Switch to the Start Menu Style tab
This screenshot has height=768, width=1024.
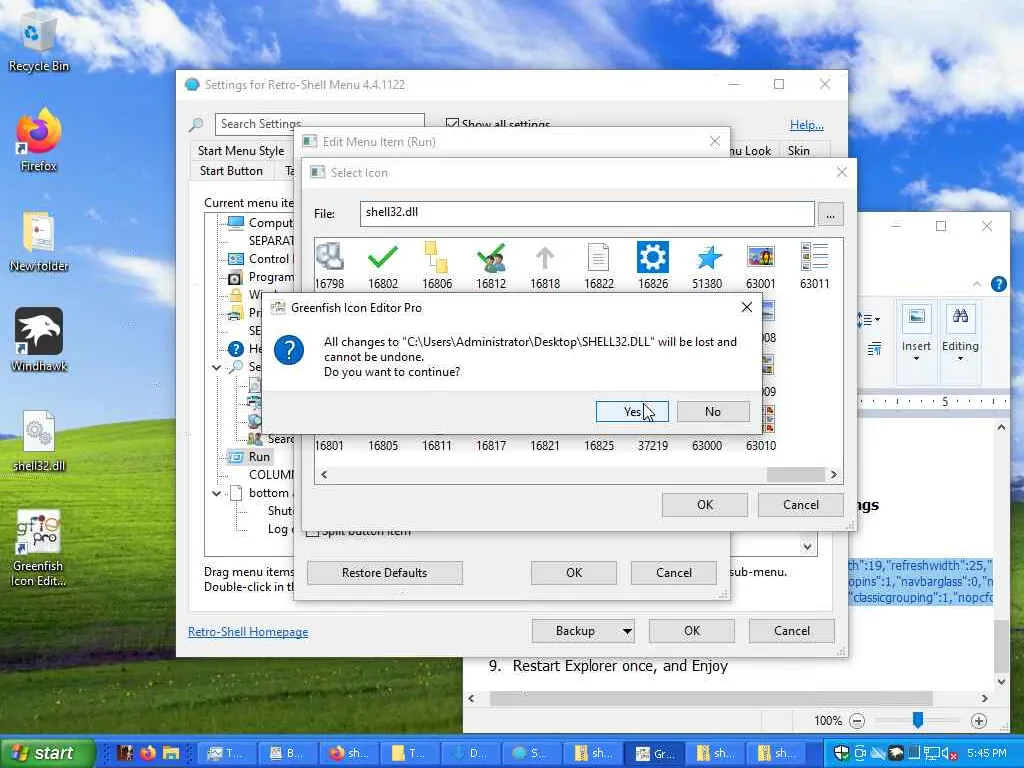(241, 151)
